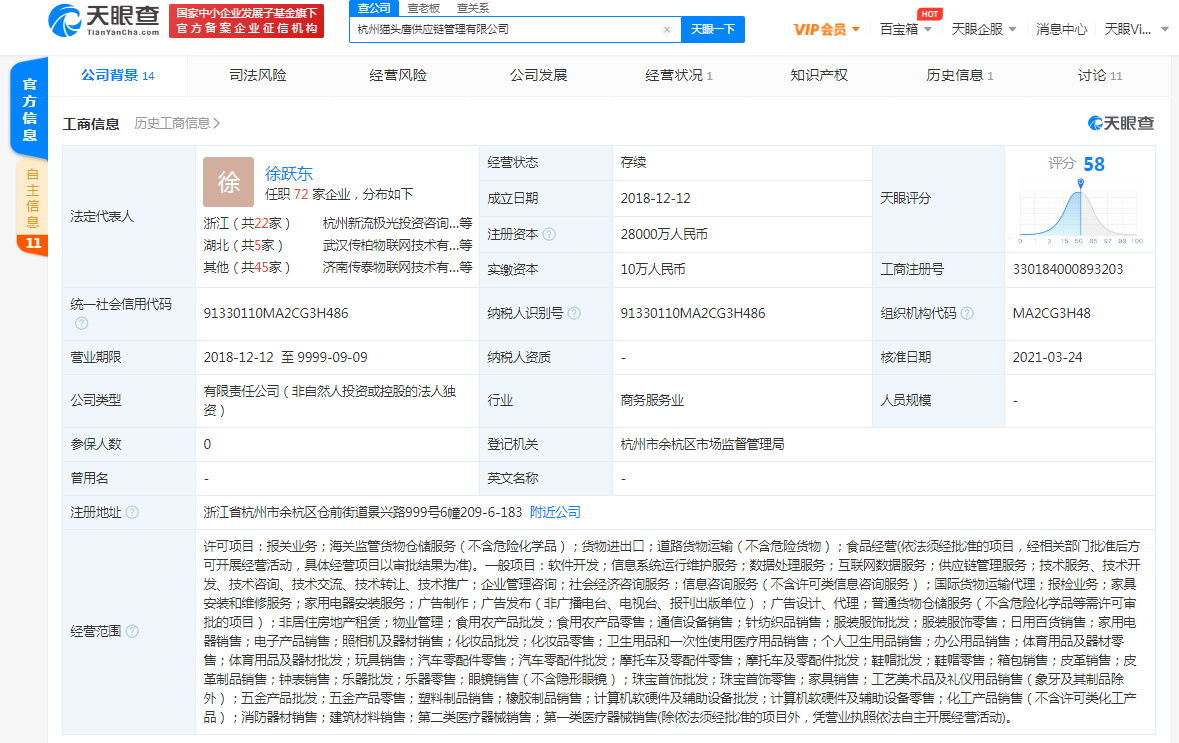
Task: Click the 成立日期 value 2018-12-12
Action: (x=656, y=198)
